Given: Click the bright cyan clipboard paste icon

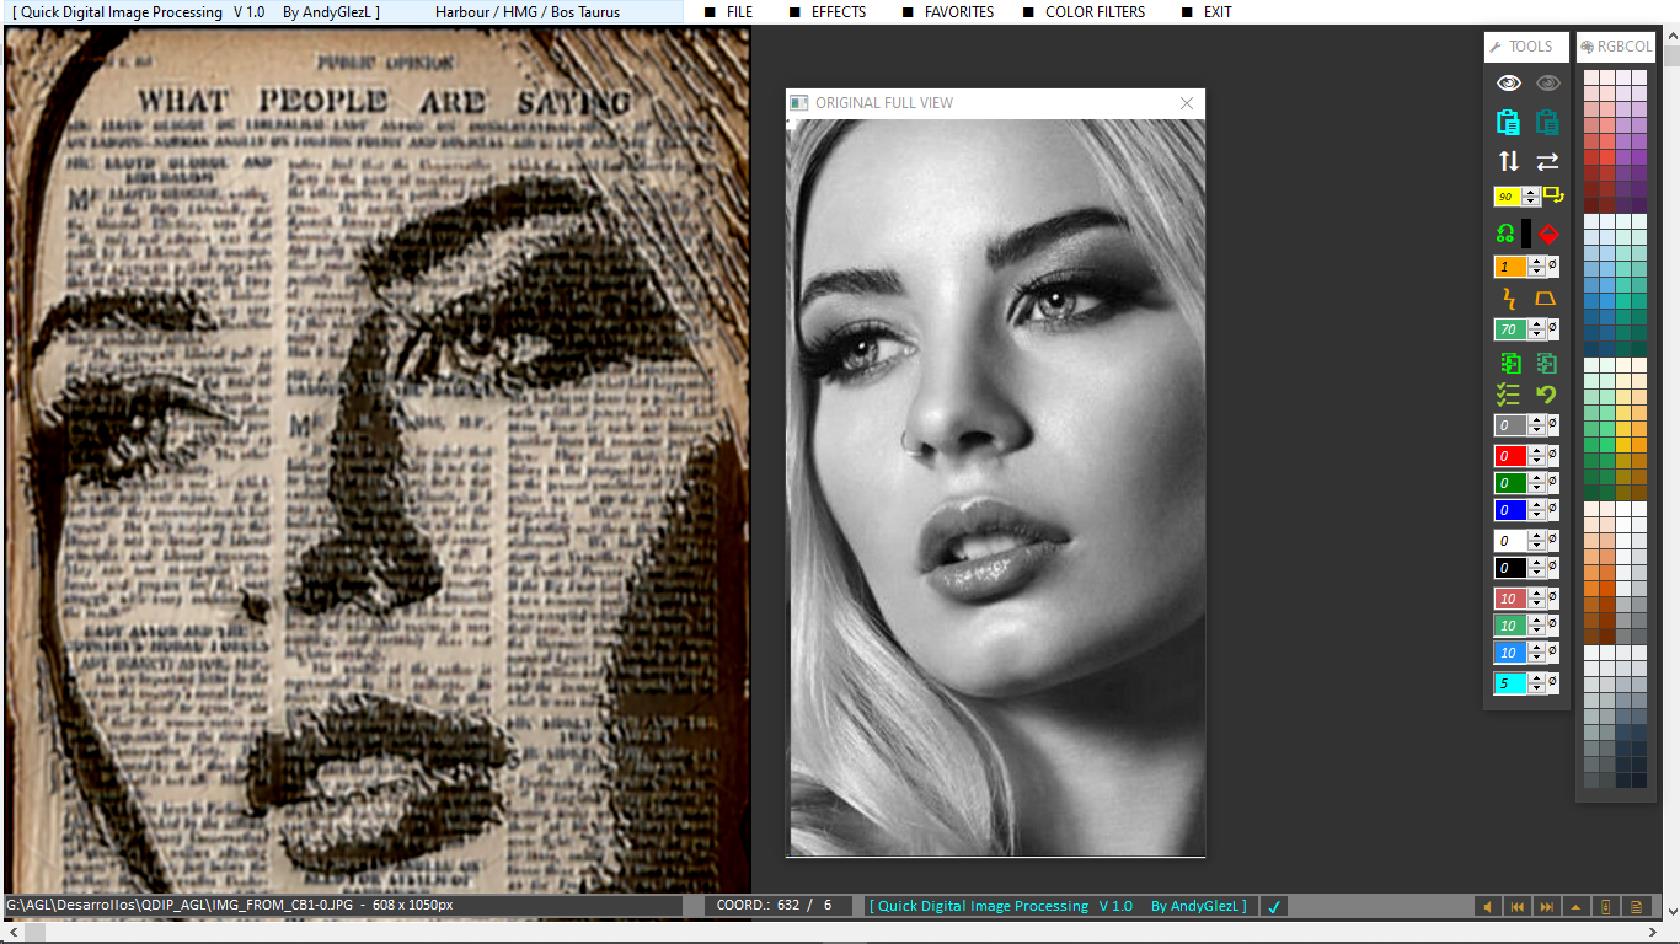Looking at the screenshot, I should click(1508, 122).
